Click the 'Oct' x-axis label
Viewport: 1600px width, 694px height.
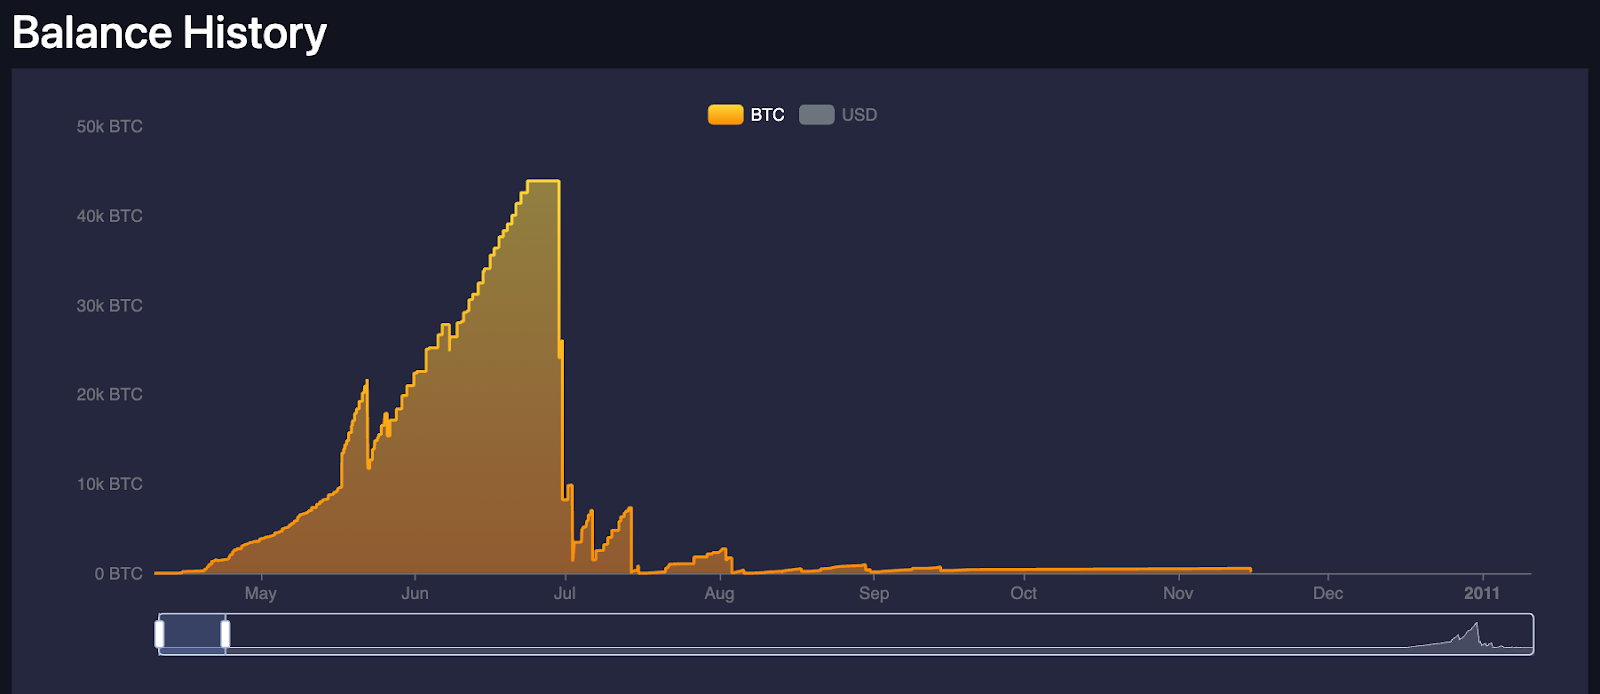coord(1023,593)
